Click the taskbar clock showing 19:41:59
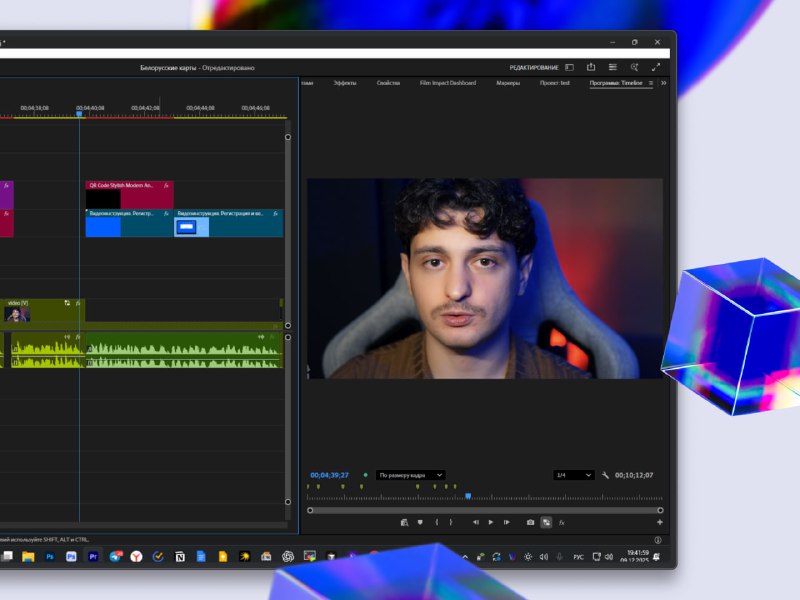The height and width of the screenshot is (600, 800). pyautogui.click(x=634, y=557)
